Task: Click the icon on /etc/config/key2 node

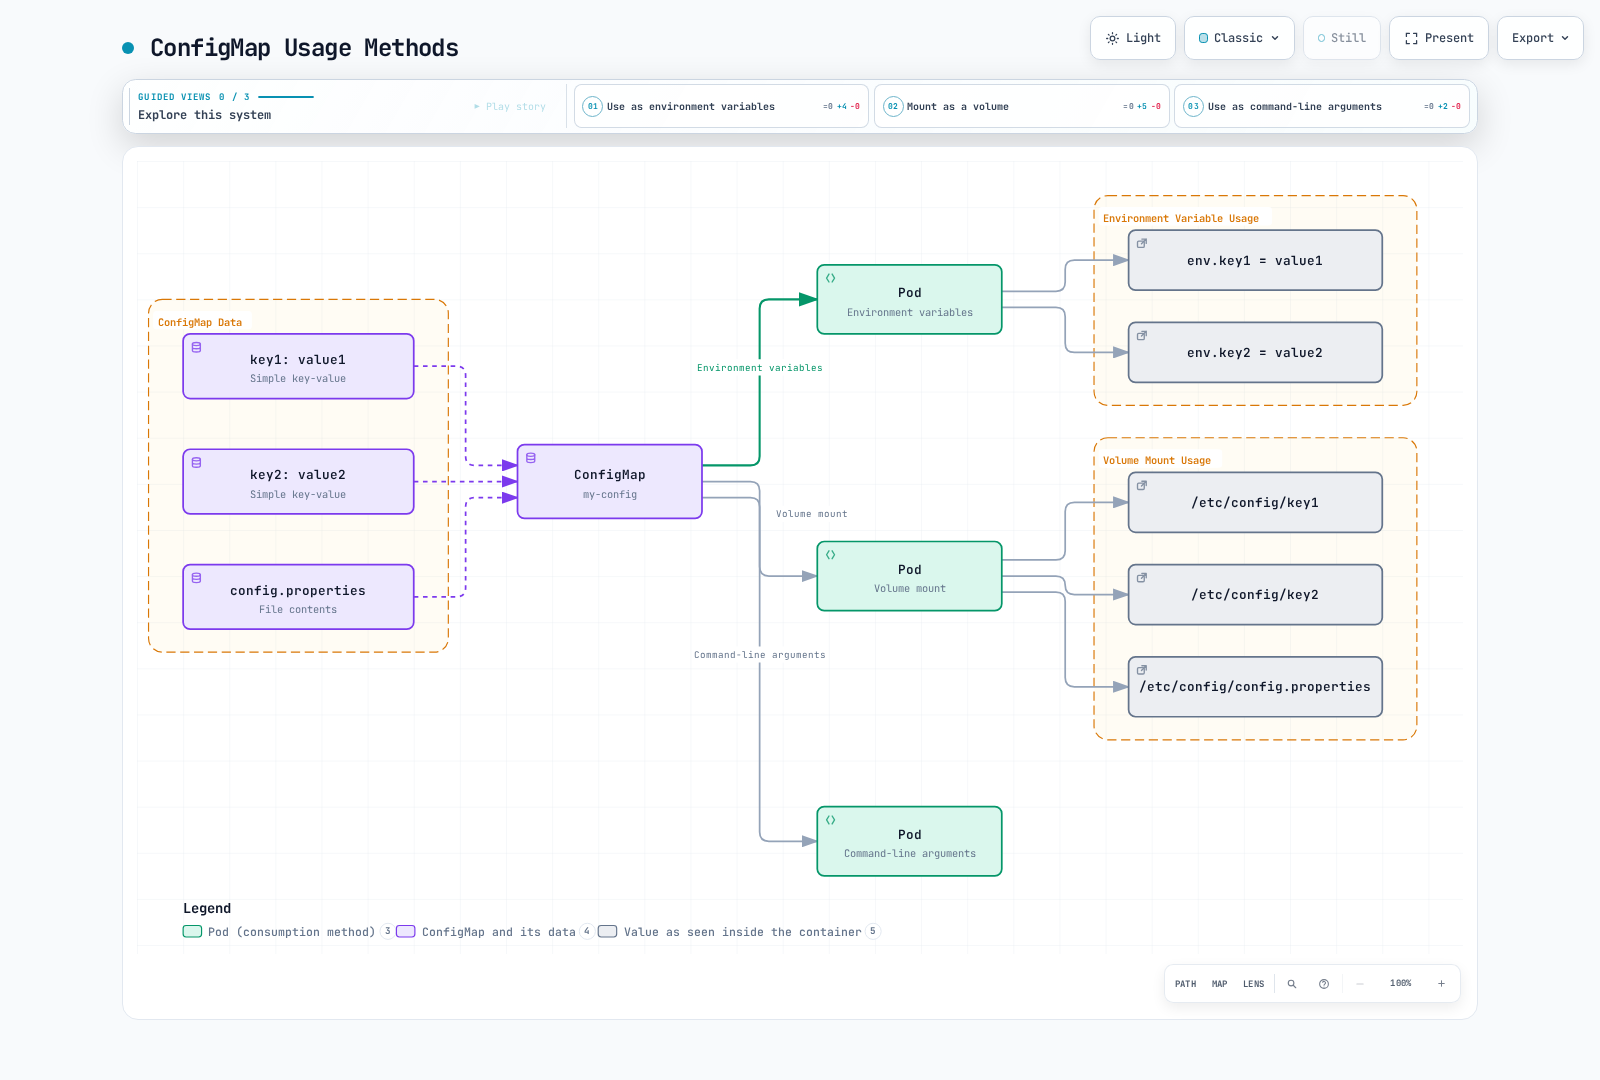Action: click(x=1142, y=577)
